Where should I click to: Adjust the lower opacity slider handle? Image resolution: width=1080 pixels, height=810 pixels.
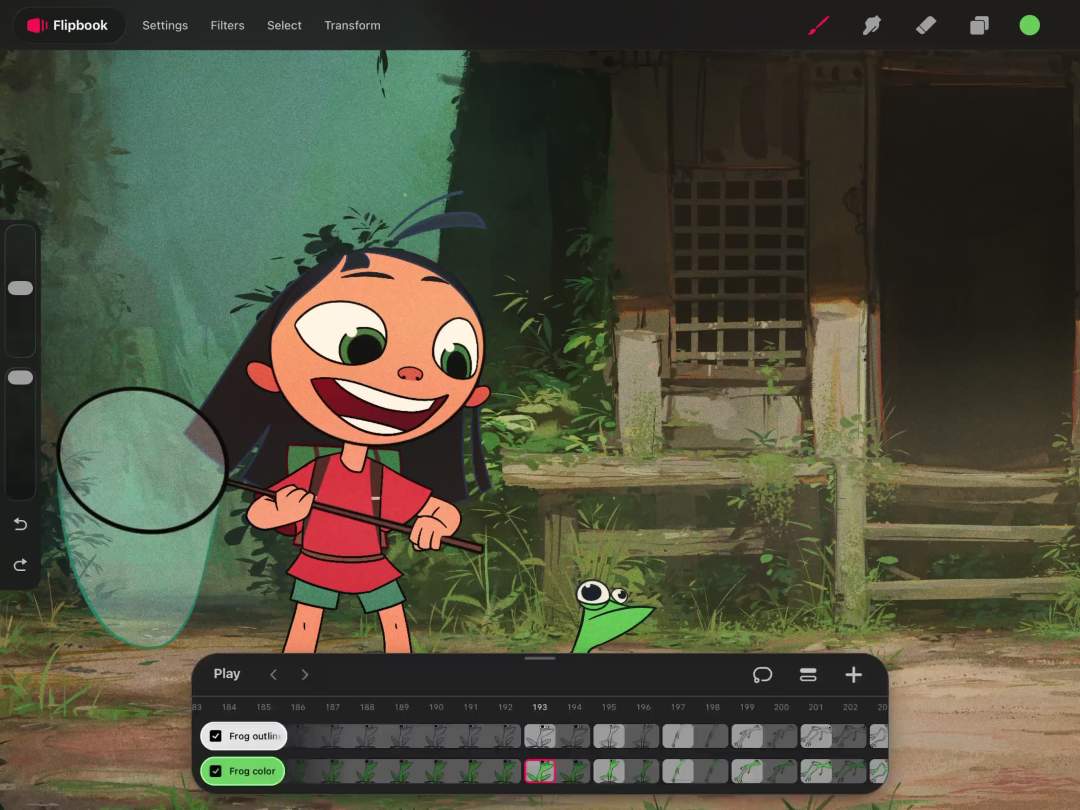coord(20,377)
